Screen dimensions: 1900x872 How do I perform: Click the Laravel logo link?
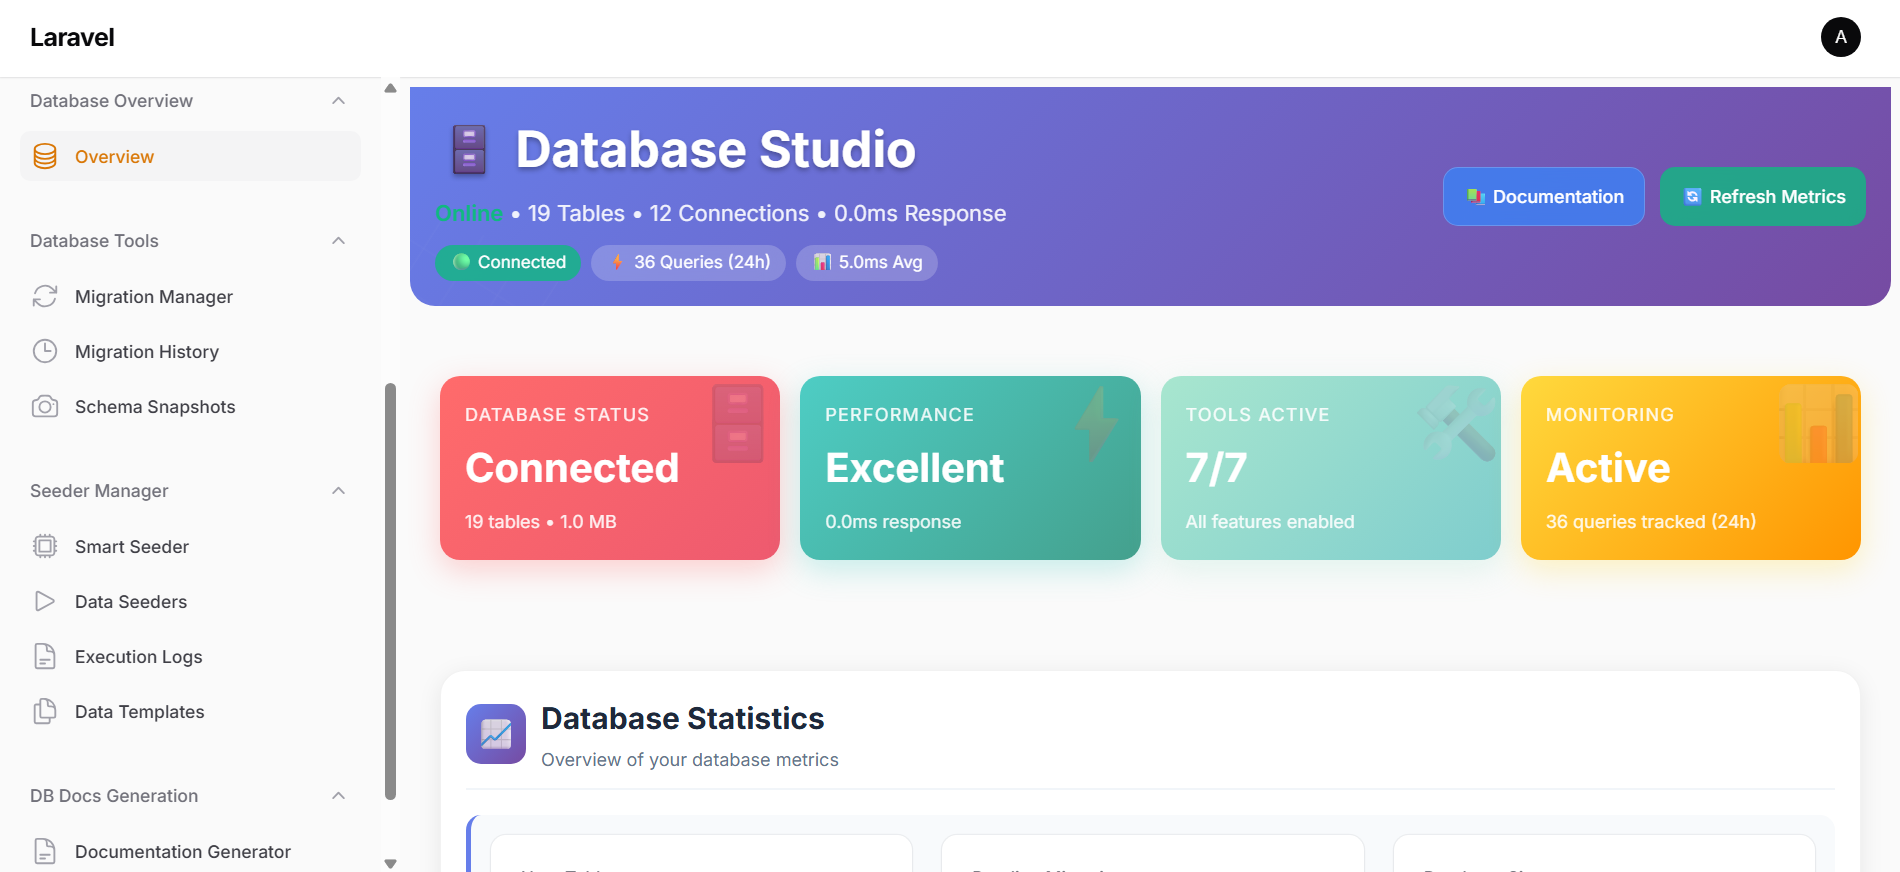[x=72, y=37]
